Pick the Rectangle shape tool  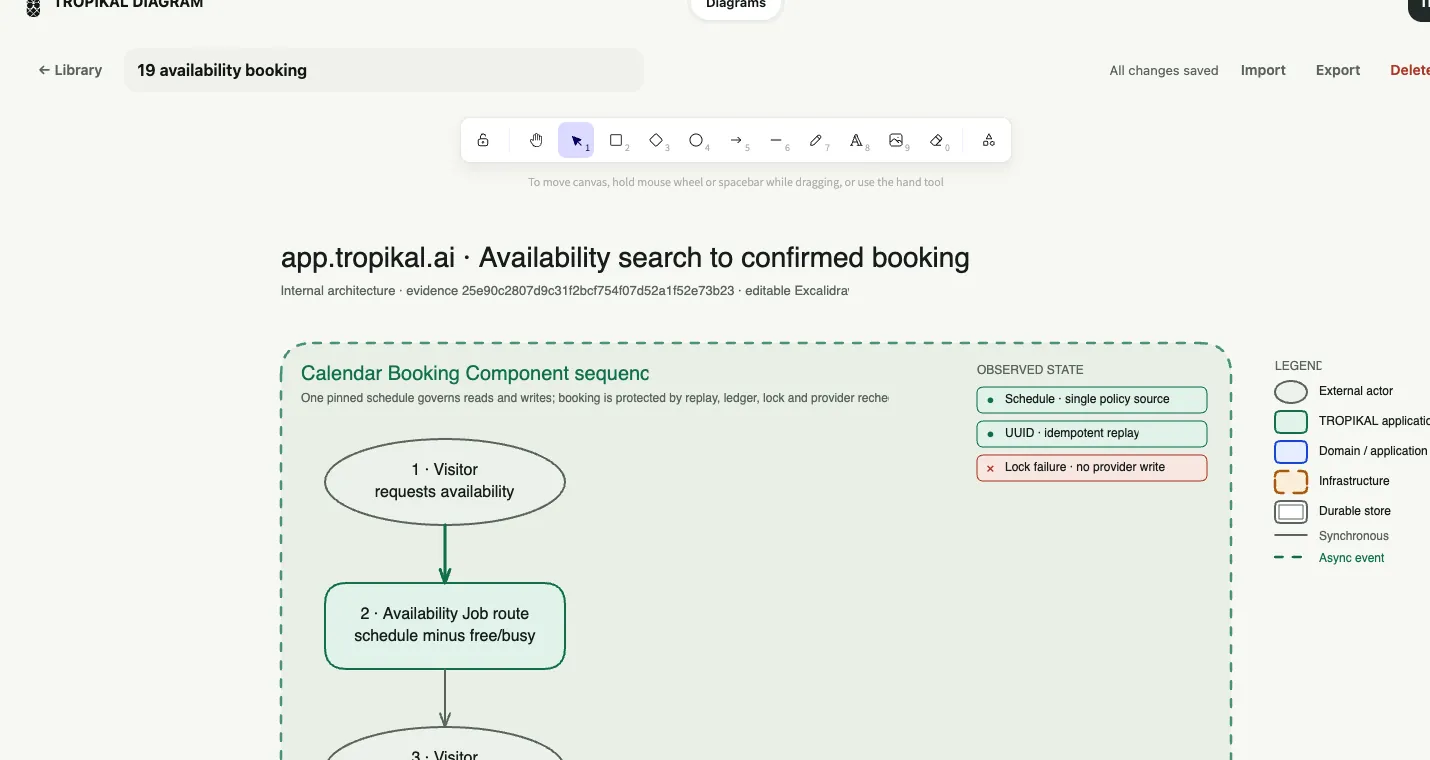[616, 140]
